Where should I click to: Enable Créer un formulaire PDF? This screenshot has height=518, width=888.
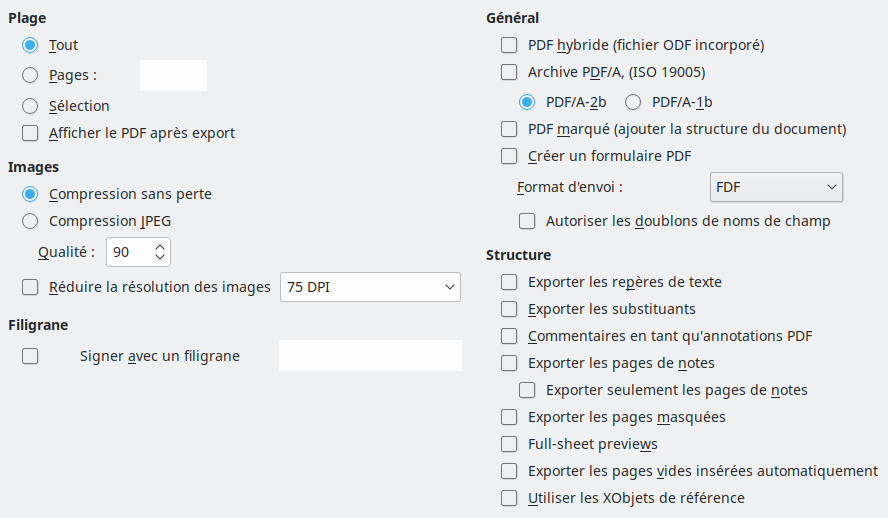click(x=509, y=156)
